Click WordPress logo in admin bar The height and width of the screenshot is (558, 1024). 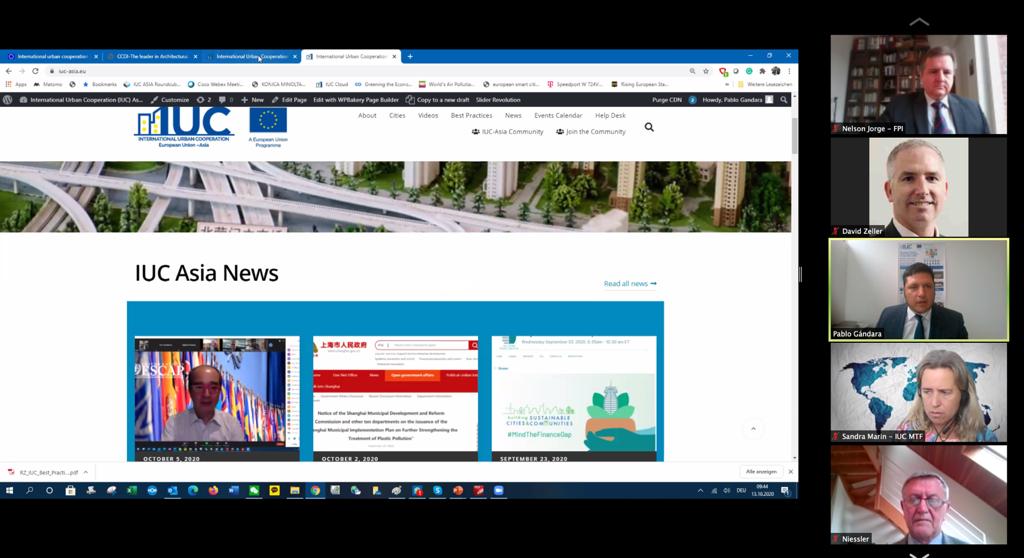pyautogui.click(x=8, y=100)
